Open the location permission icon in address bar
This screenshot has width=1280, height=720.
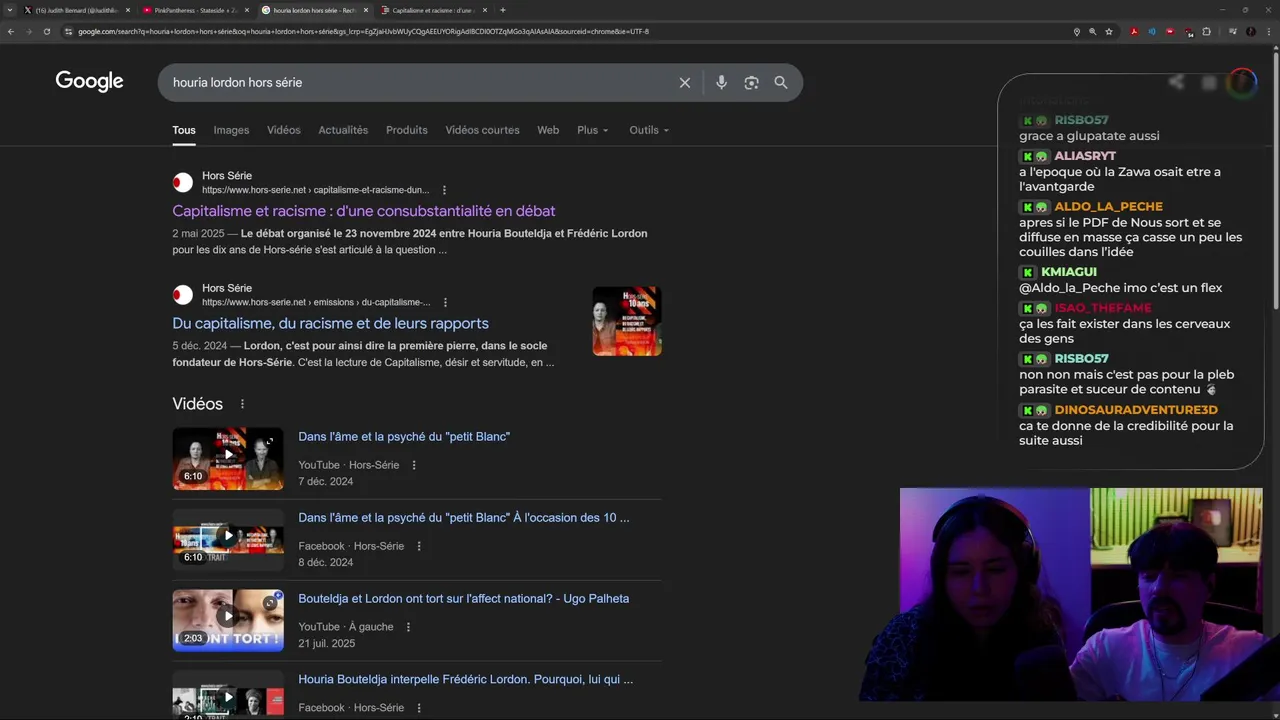click(x=1076, y=31)
